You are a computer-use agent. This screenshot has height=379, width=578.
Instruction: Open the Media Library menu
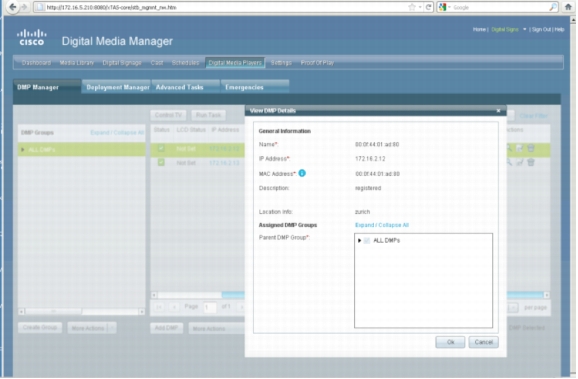pos(77,63)
